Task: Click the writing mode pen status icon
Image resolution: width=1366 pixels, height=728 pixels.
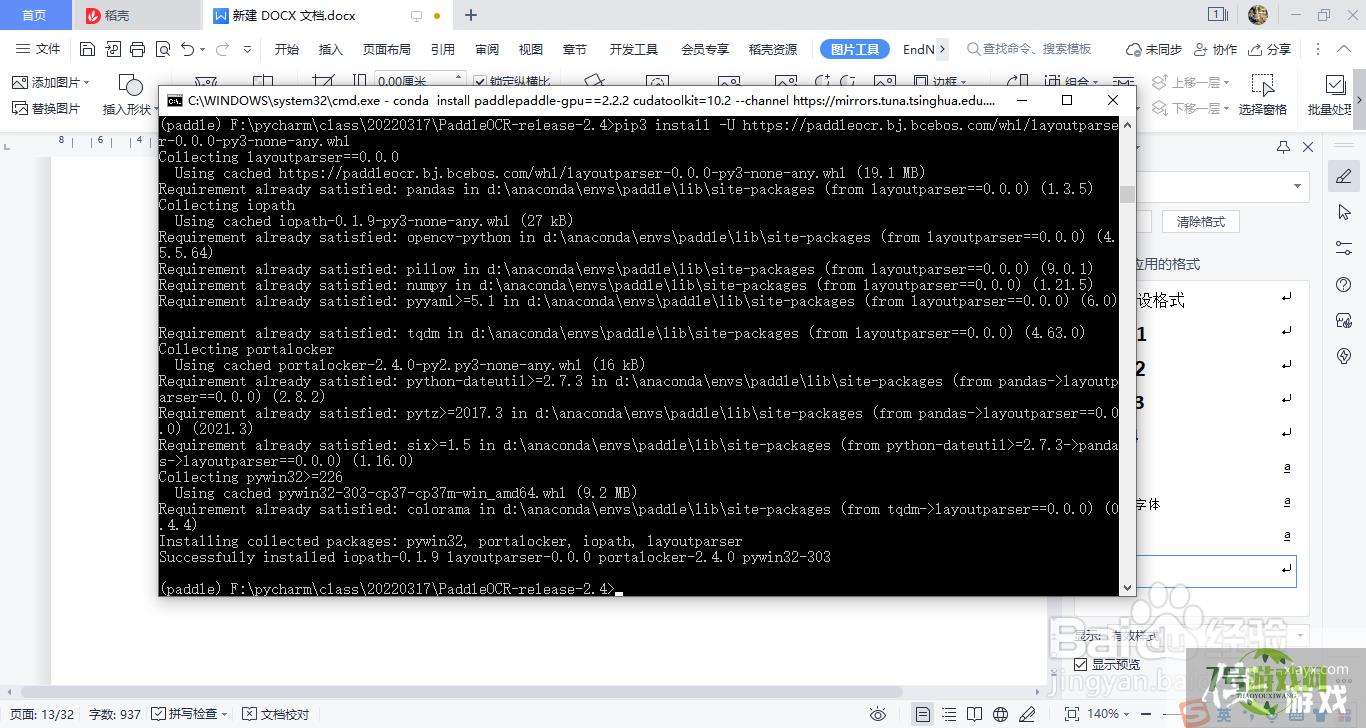Action: coord(1026,714)
